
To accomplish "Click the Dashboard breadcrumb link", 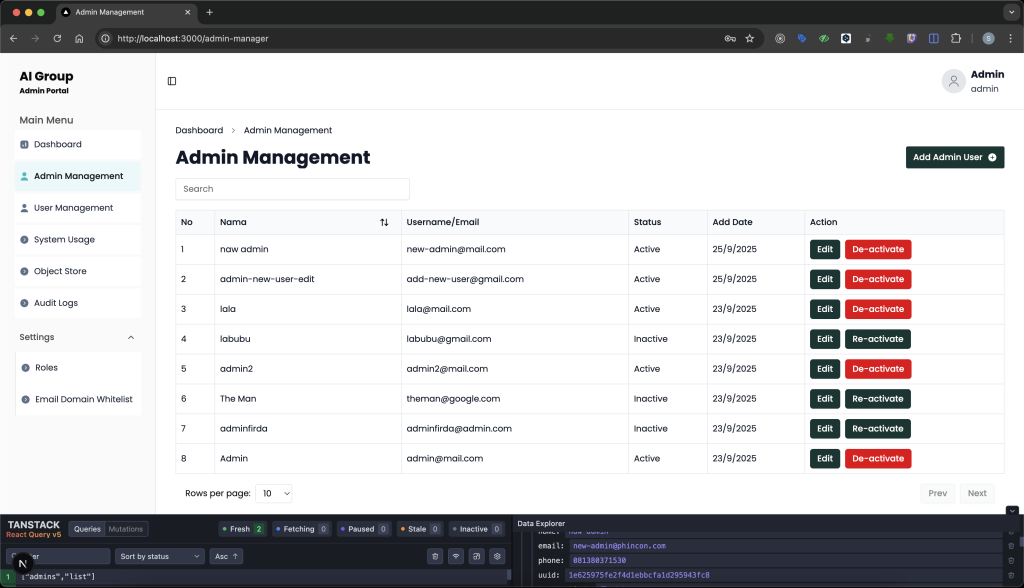I will pyautogui.click(x=199, y=130).
